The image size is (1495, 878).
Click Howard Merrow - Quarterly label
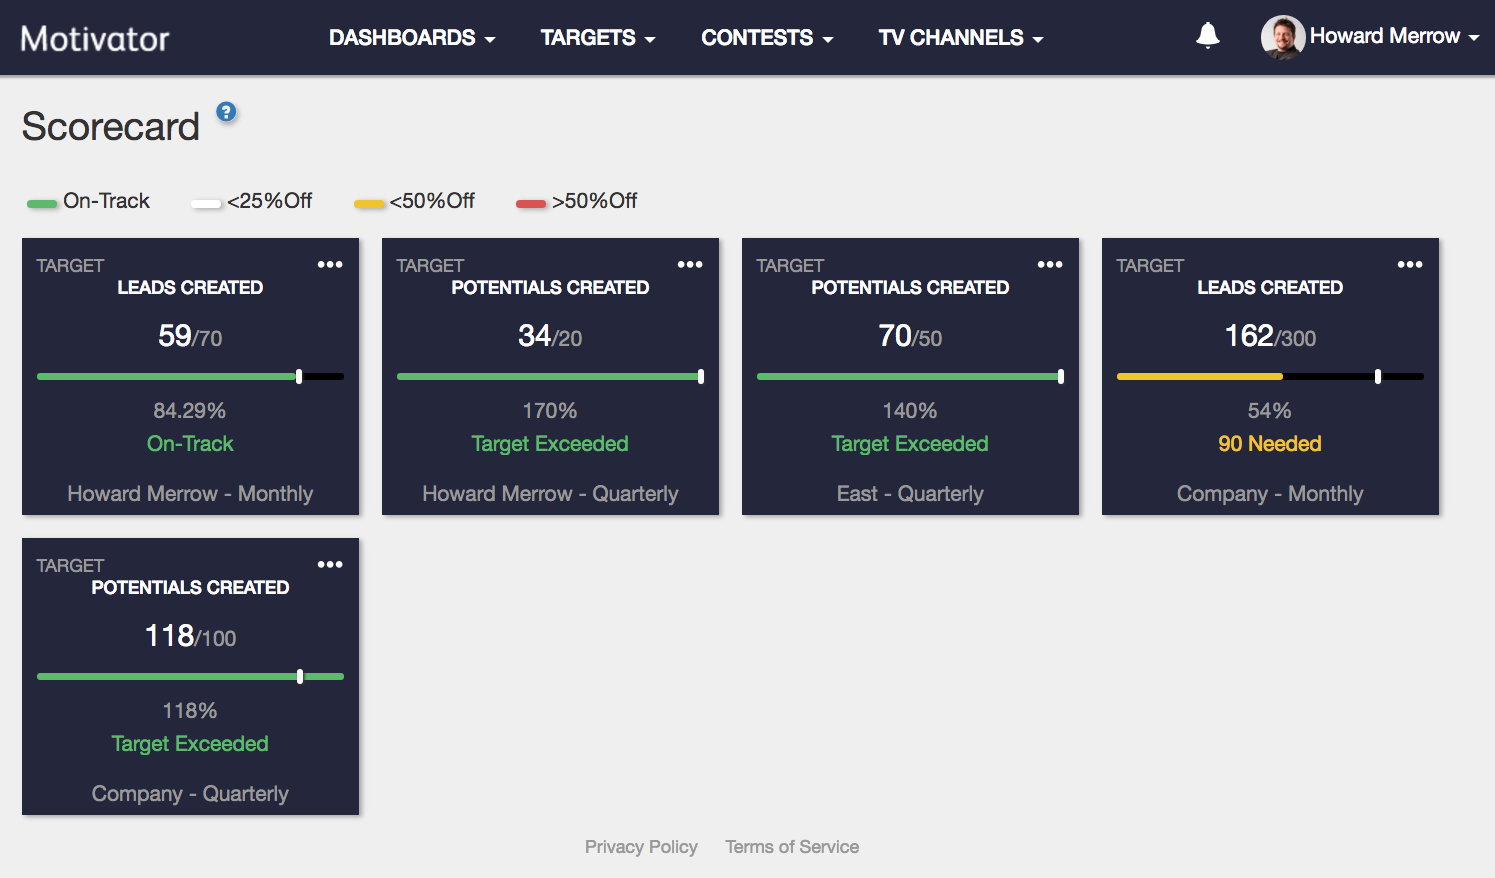pyautogui.click(x=550, y=494)
